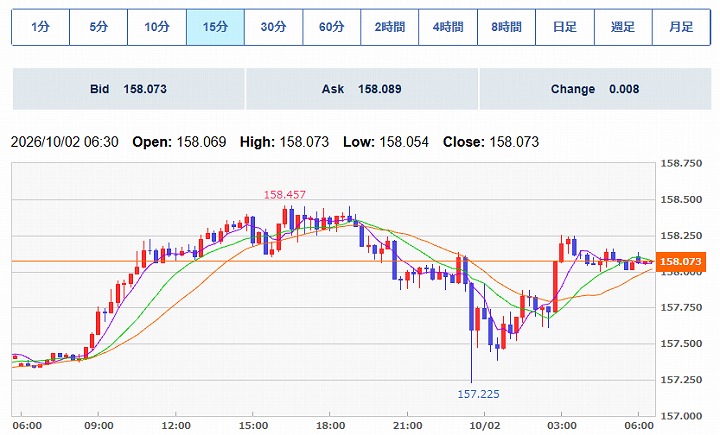Screen dimensions: 720x435
Task: Show the 日足 daily chart
Action: 565,27
